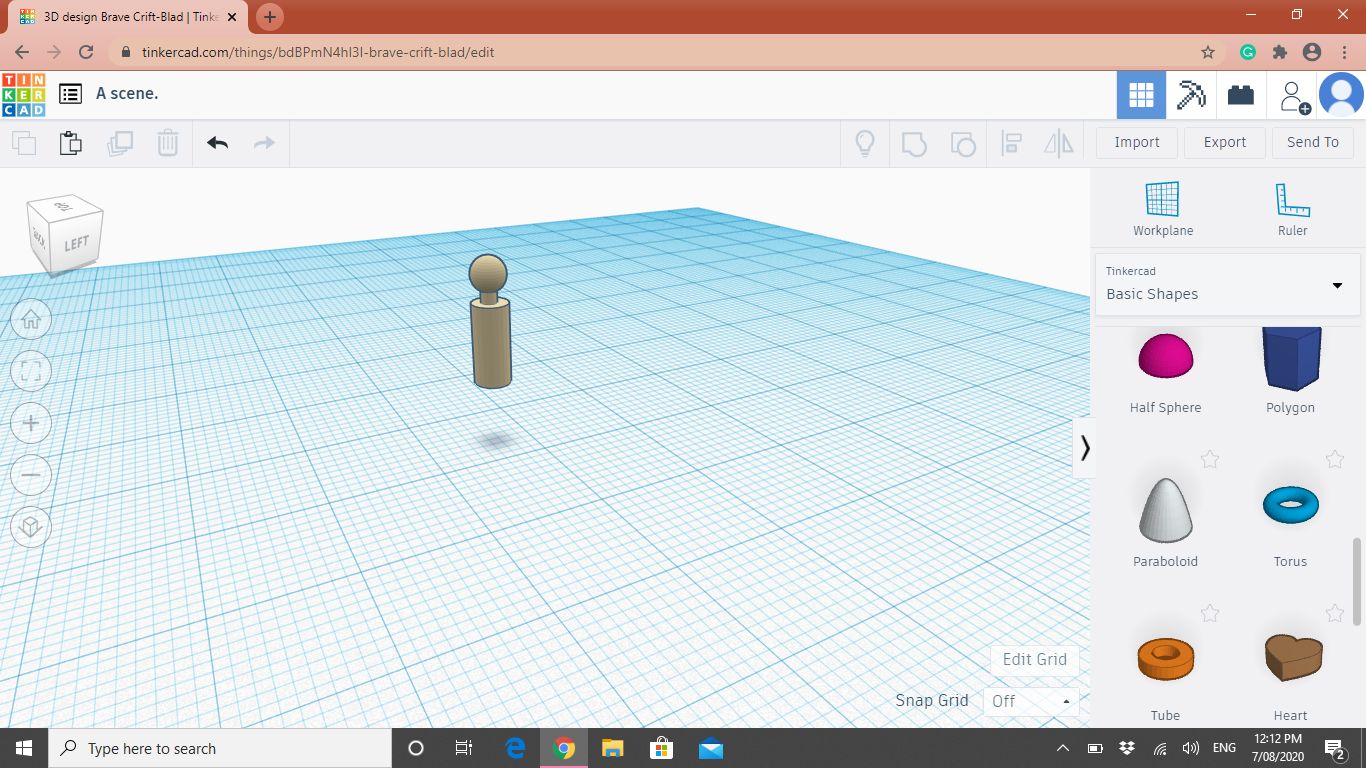Click the shapes panel scrollbar

pyautogui.click(x=1357, y=582)
